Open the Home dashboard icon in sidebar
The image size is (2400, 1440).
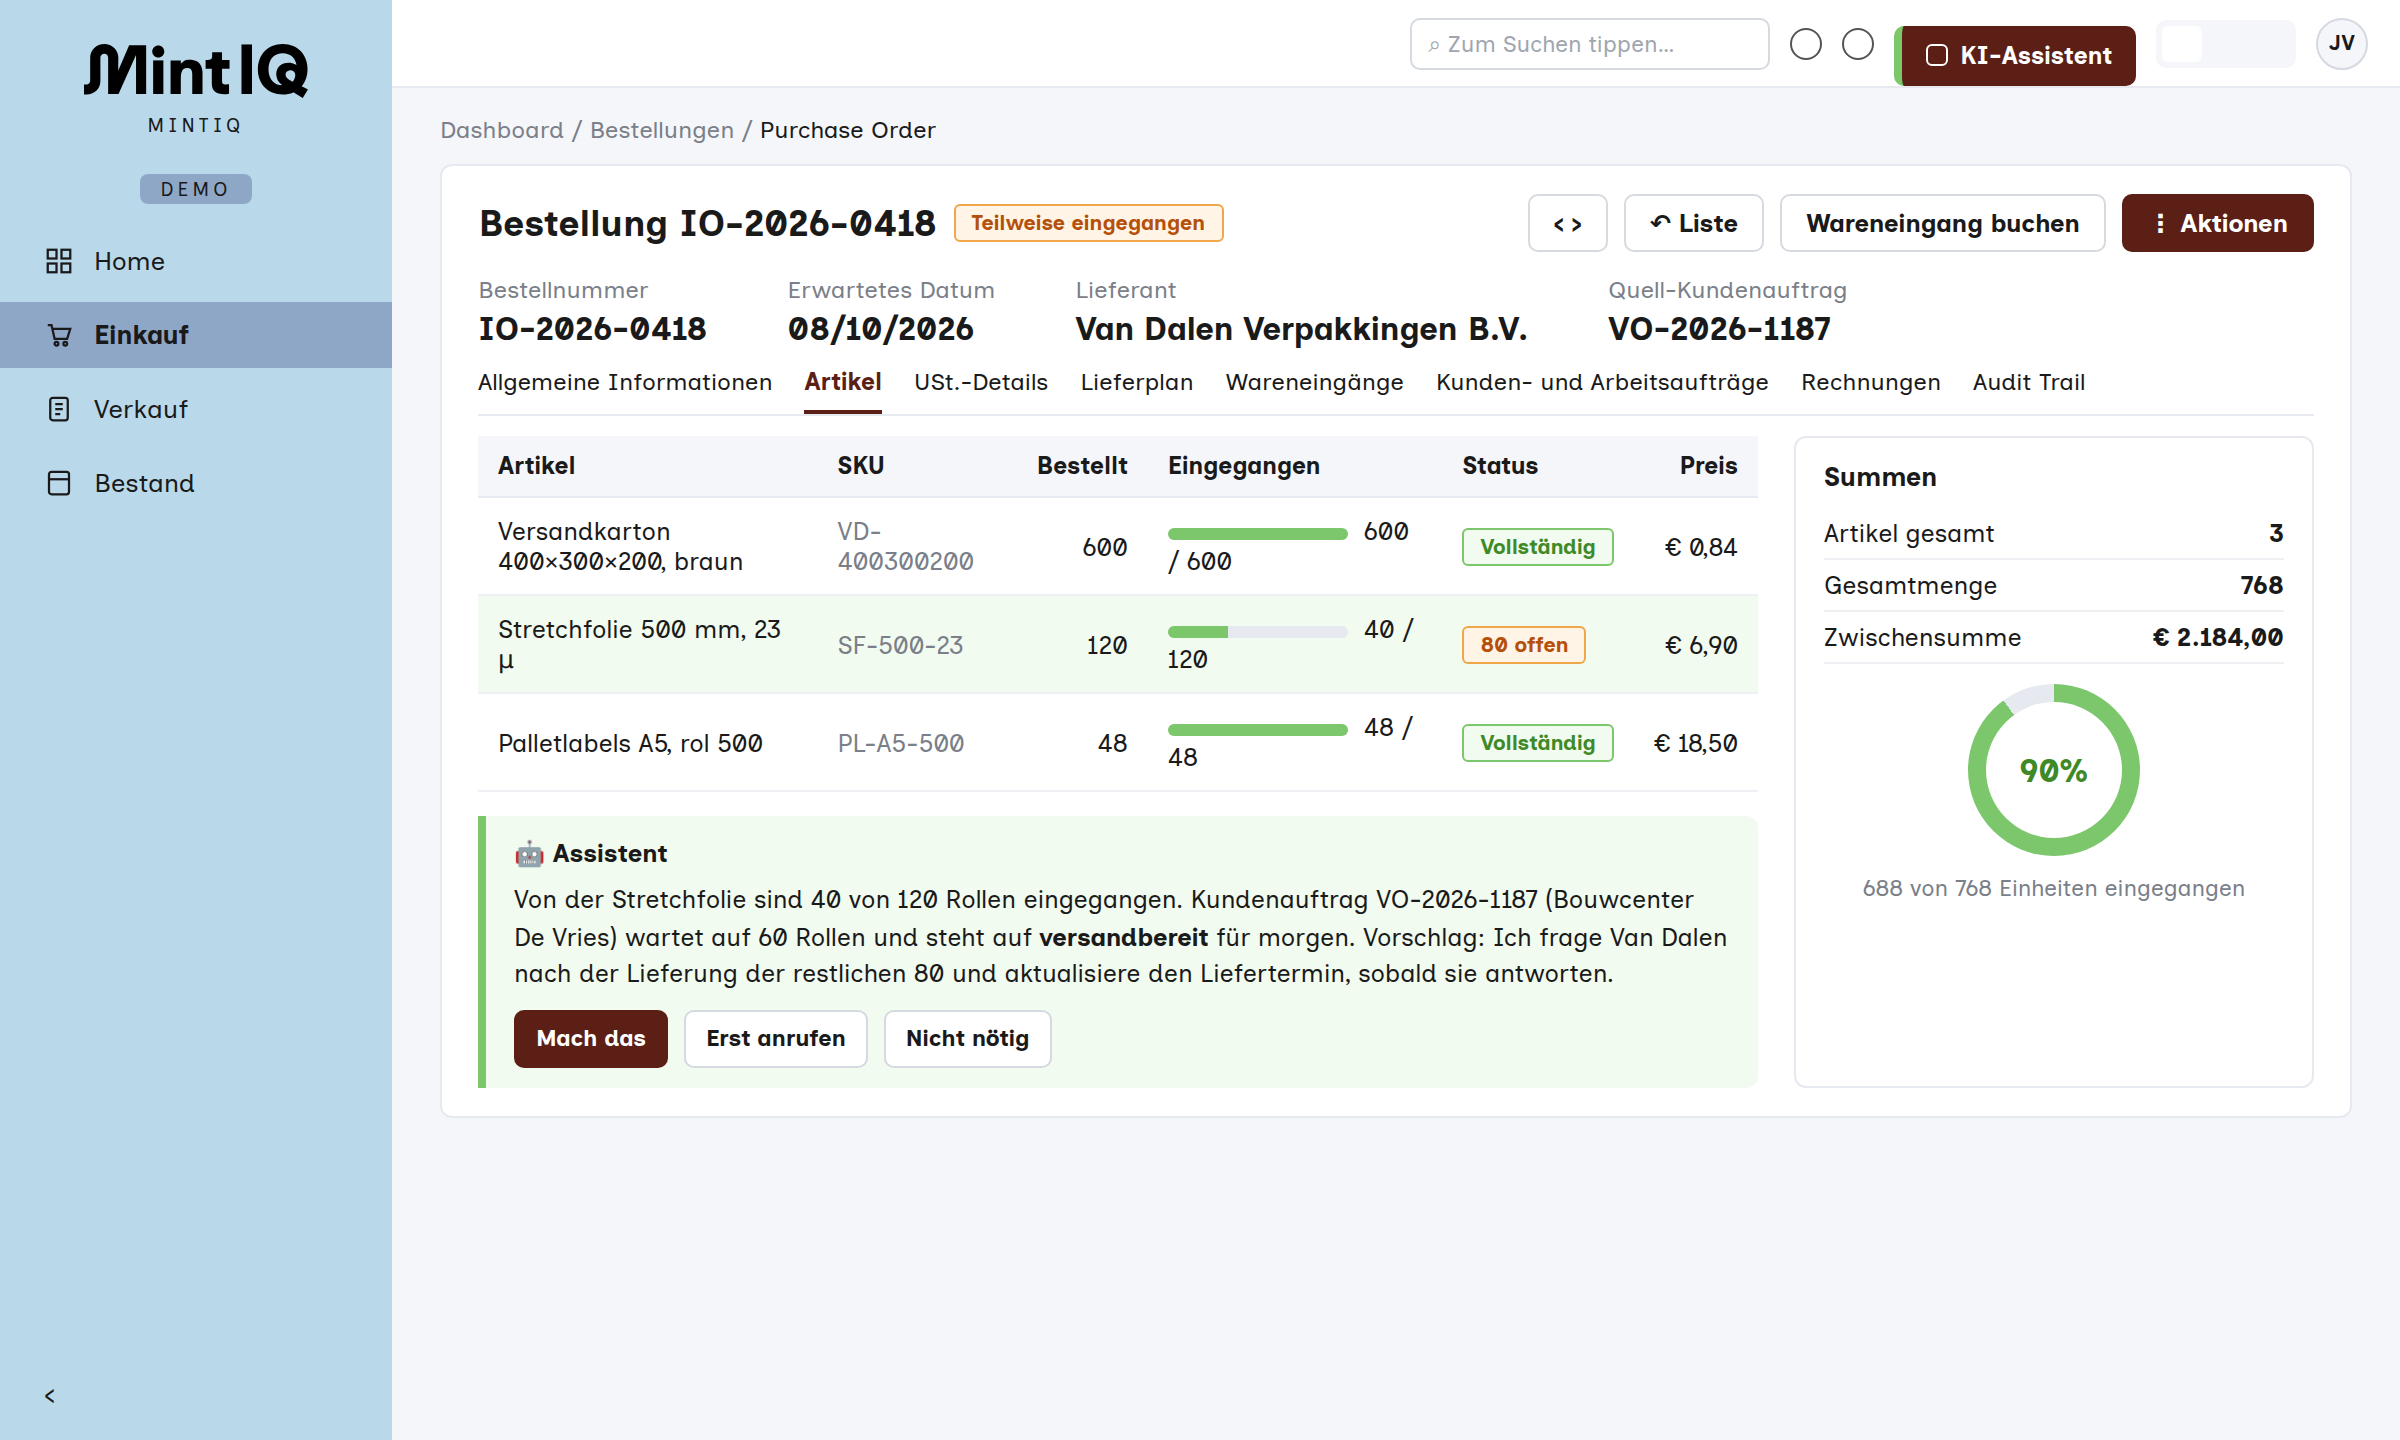point(59,261)
